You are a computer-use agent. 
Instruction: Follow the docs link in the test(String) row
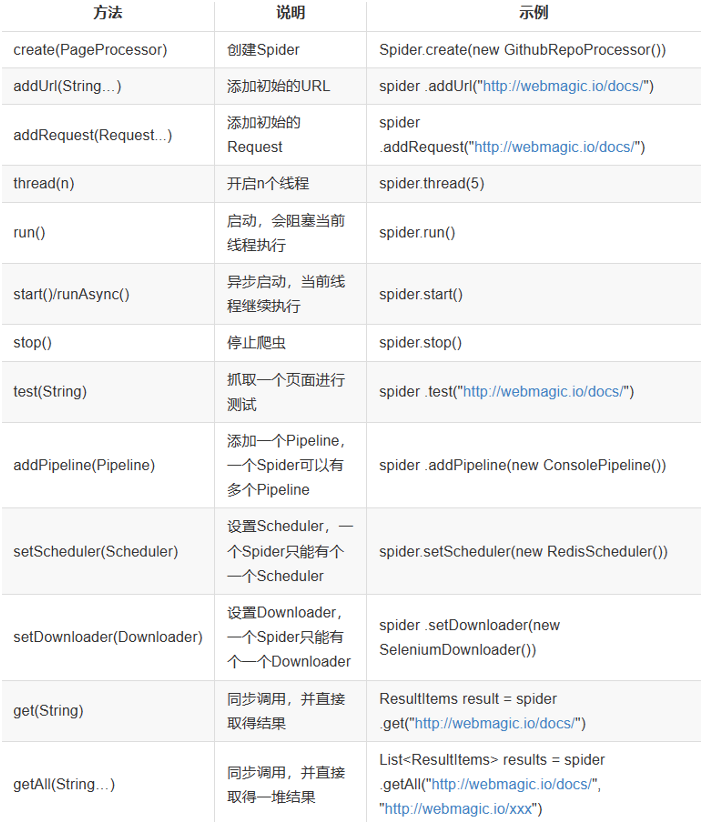(545, 392)
